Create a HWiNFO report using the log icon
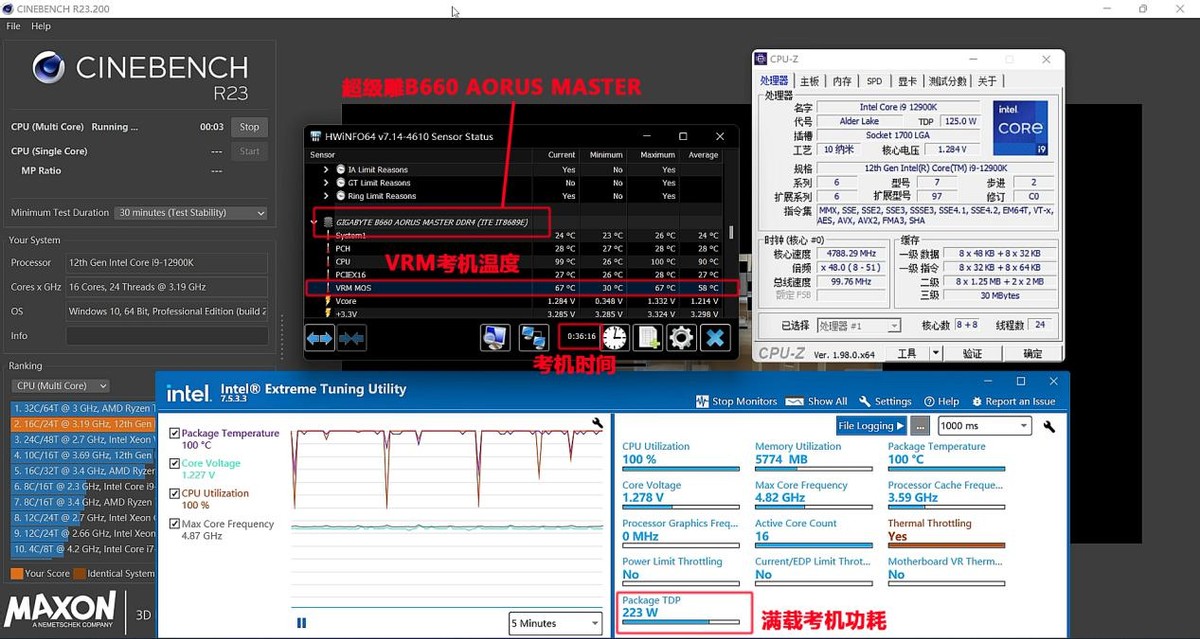 click(x=648, y=337)
